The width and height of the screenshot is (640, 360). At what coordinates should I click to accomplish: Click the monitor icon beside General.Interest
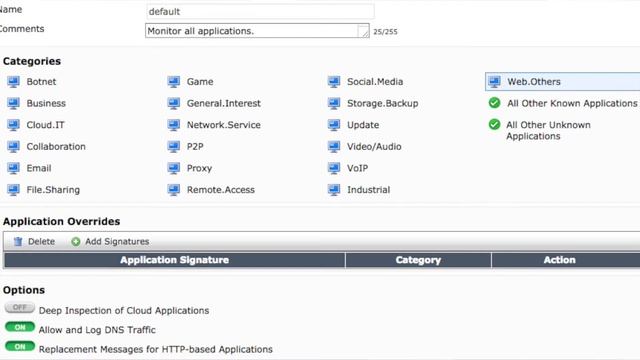[174, 103]
